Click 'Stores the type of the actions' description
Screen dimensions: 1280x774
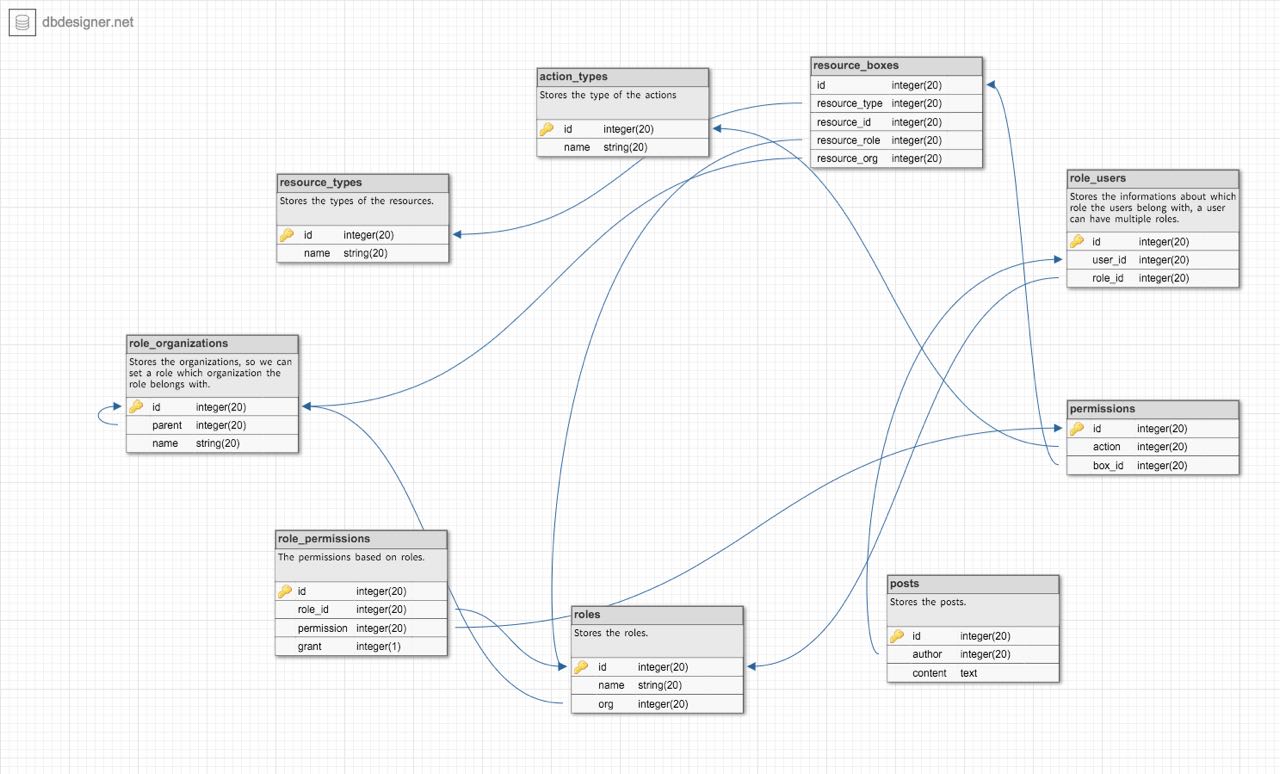tap(608, 95)
